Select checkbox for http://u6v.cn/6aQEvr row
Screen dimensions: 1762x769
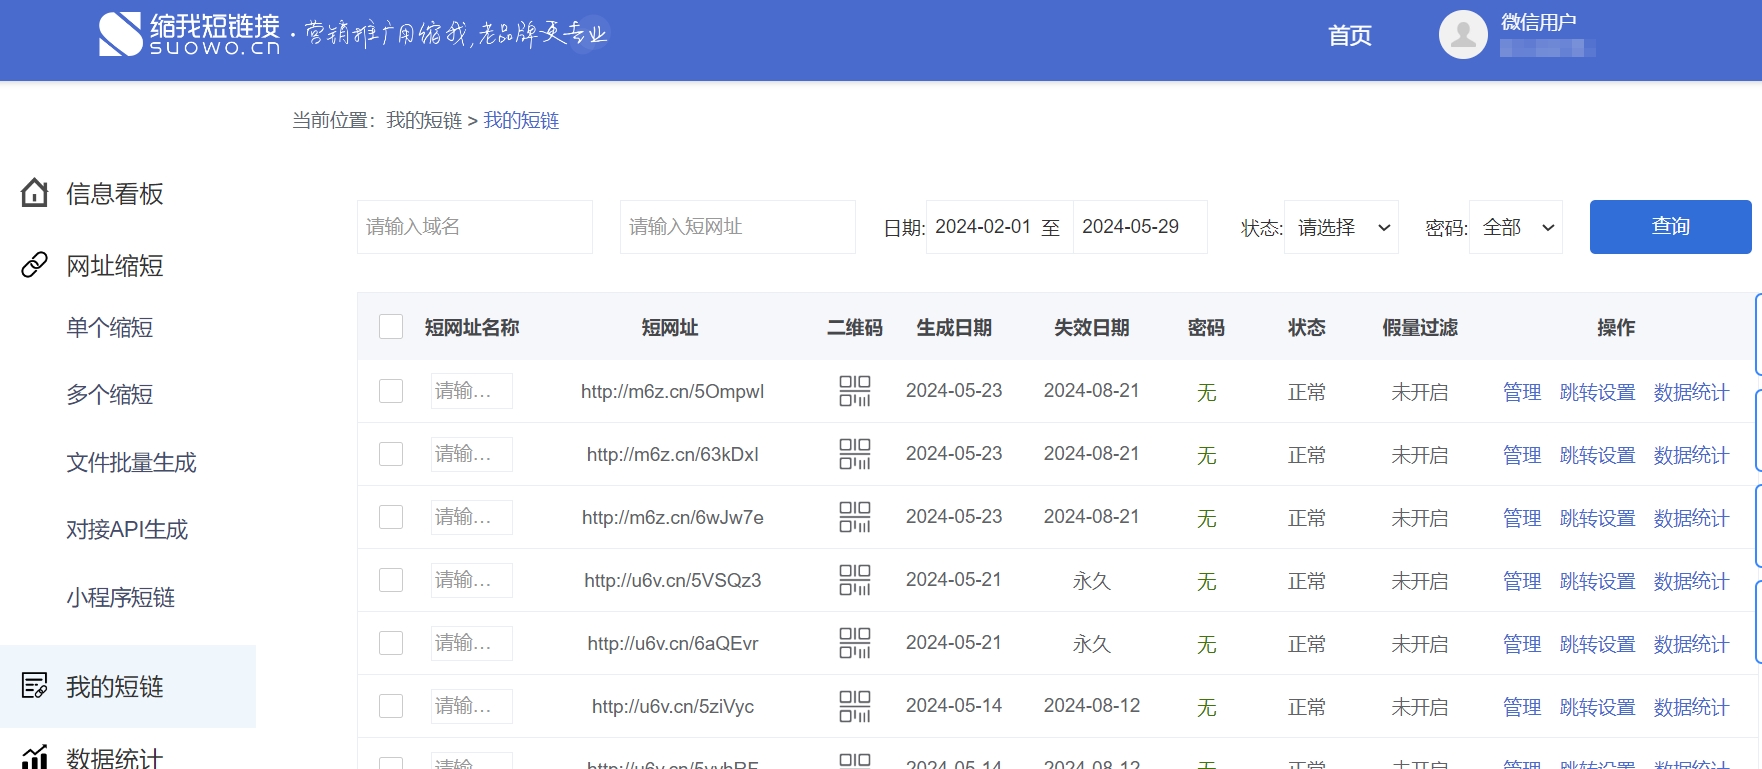coord(391,643)
